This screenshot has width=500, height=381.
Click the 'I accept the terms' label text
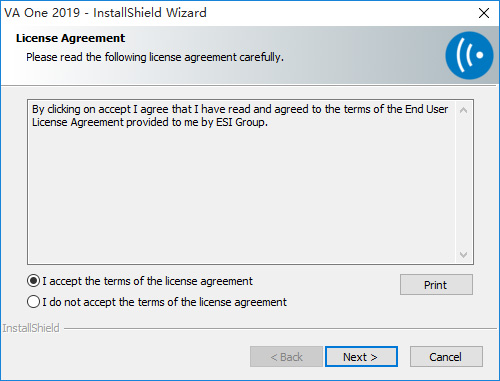coord(147,281)
